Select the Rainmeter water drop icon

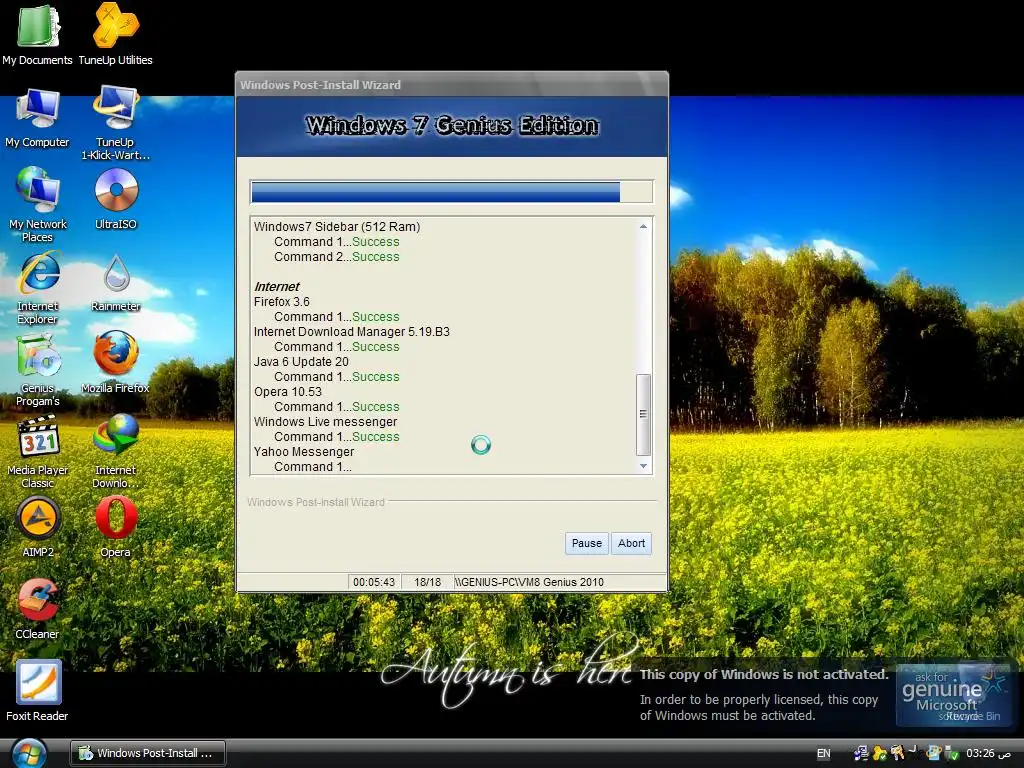click(116, 281)
